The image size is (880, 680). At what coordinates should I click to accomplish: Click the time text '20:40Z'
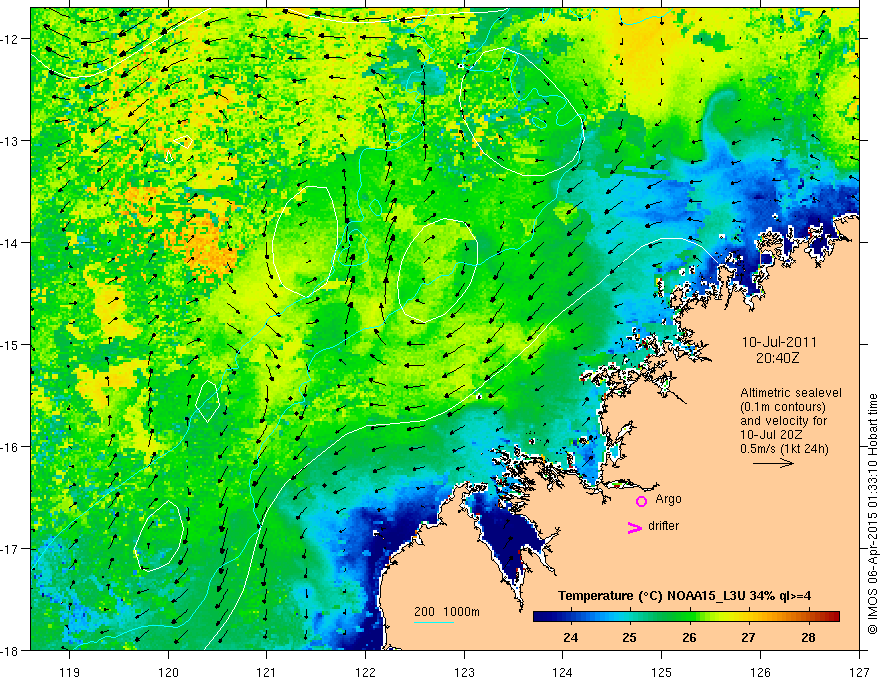pyautogui.click(x=777, y=358)
